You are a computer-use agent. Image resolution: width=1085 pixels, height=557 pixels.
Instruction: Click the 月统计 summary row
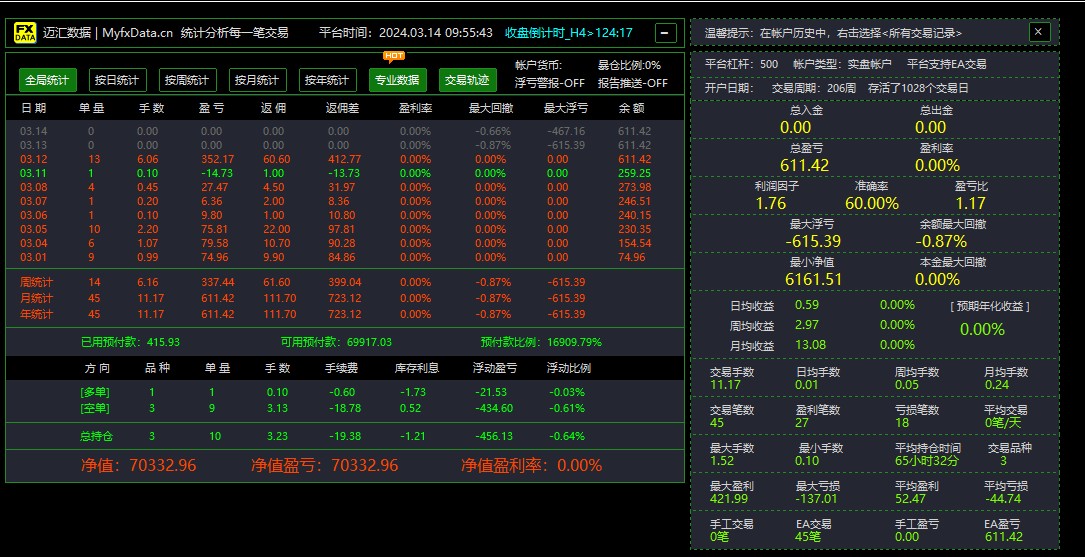pyautogui.click(x=345, y=298)
